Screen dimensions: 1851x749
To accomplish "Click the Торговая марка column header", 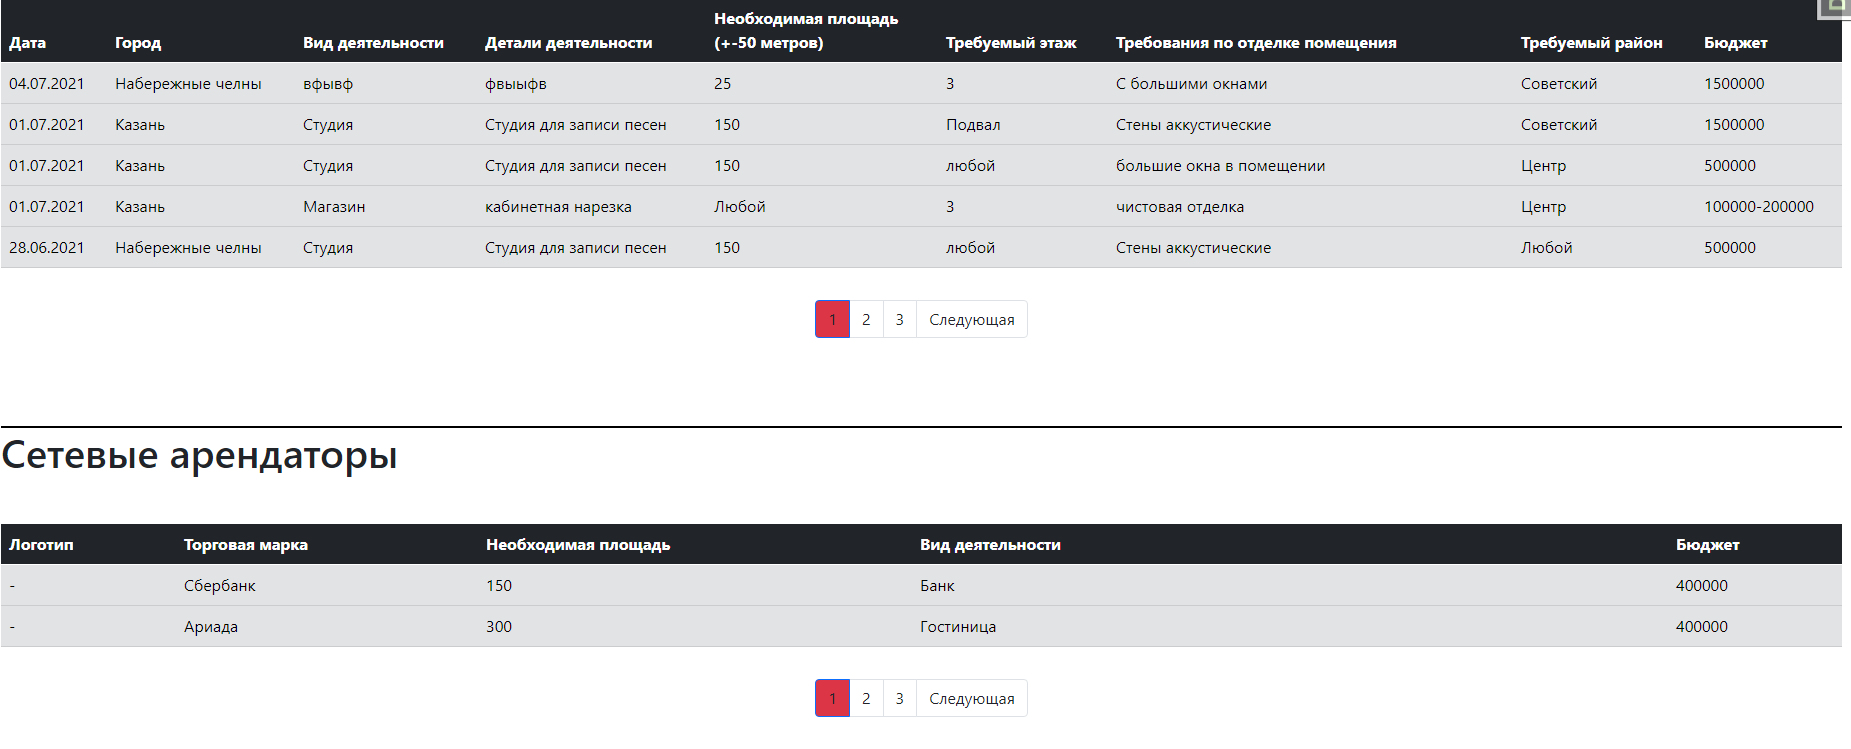I will click(246, 545).
